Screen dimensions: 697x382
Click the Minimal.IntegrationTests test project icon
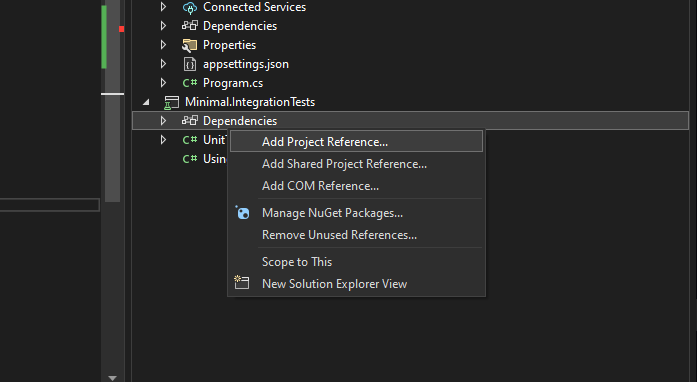pyautogui.click(x=171, y=102)
